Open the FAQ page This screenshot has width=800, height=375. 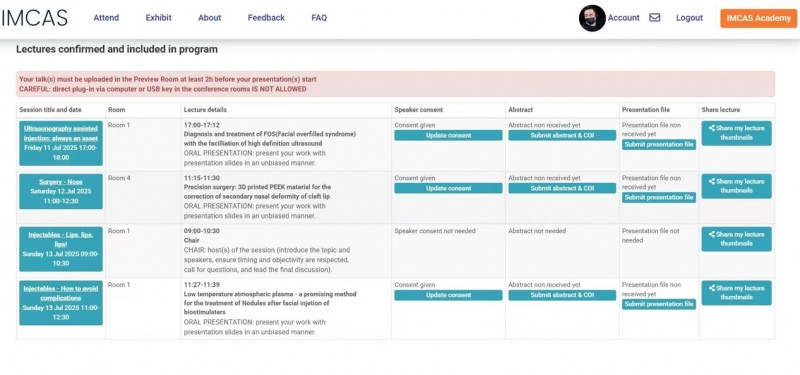[319, 18]
